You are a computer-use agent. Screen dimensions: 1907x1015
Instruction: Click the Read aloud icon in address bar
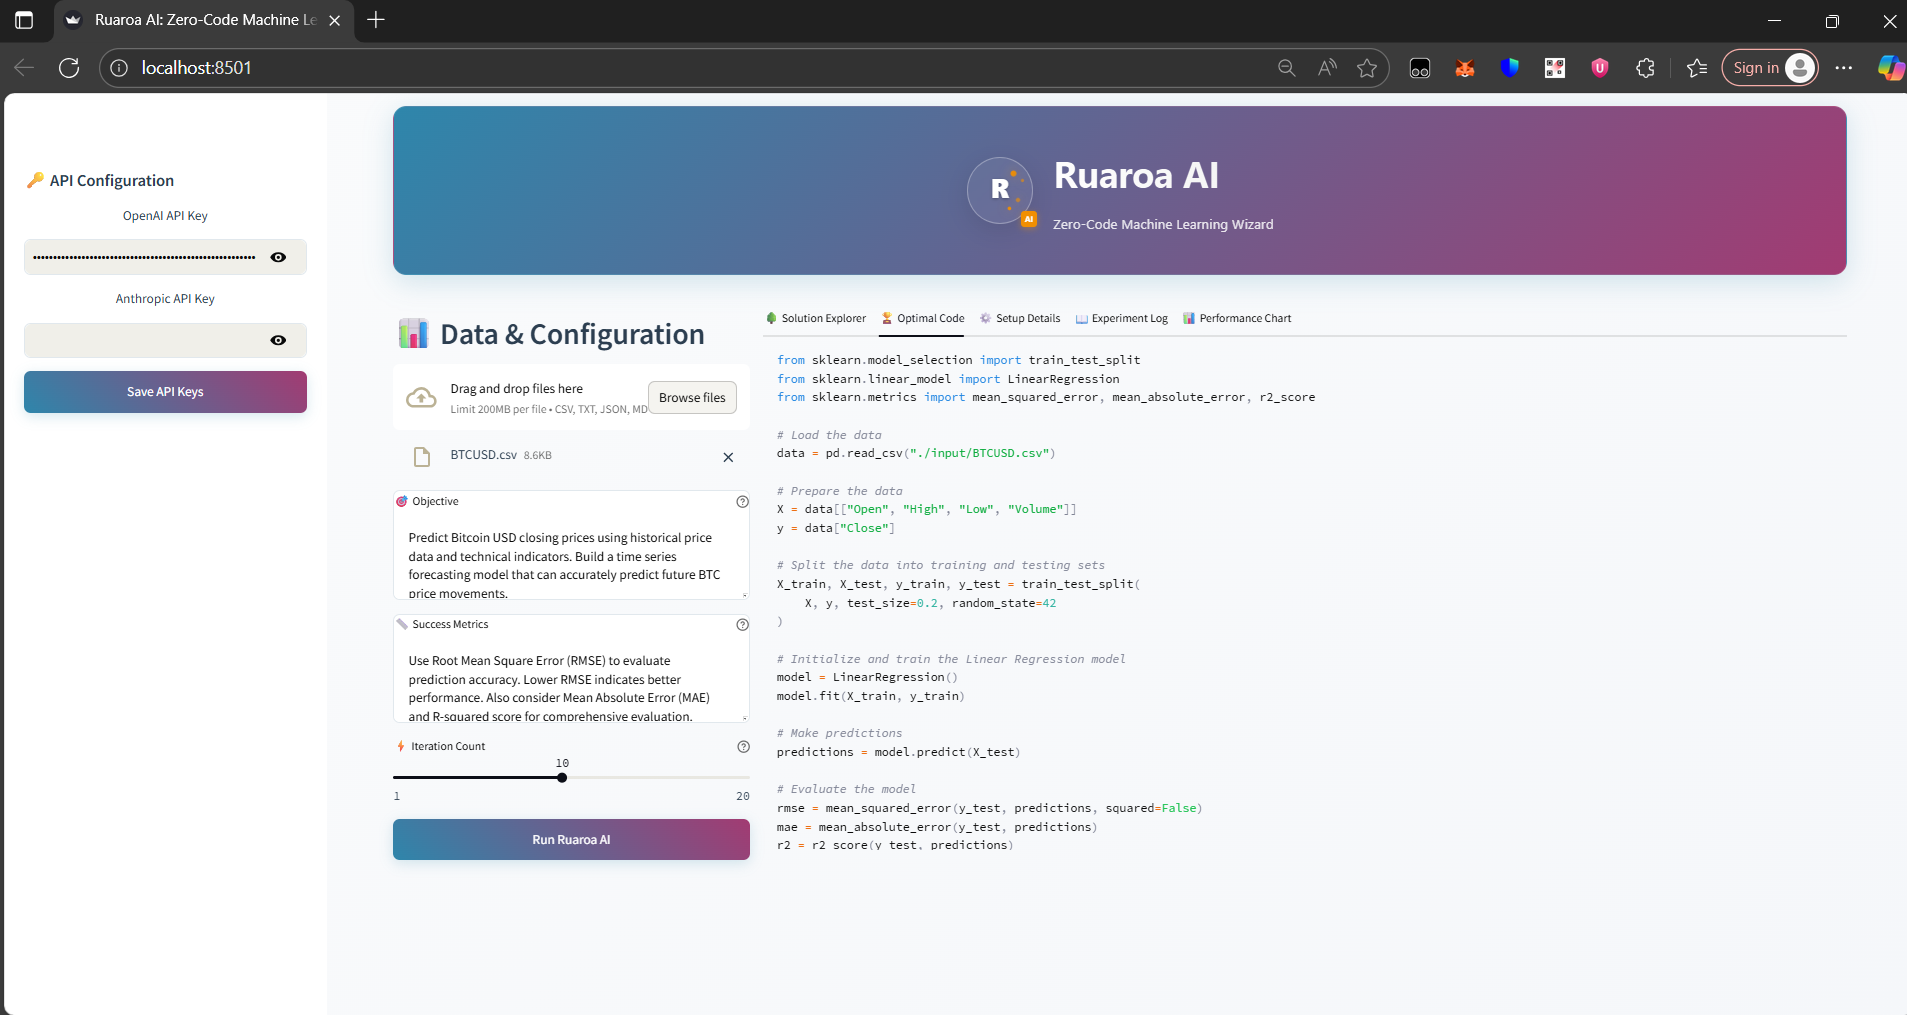coord(1327,68)
